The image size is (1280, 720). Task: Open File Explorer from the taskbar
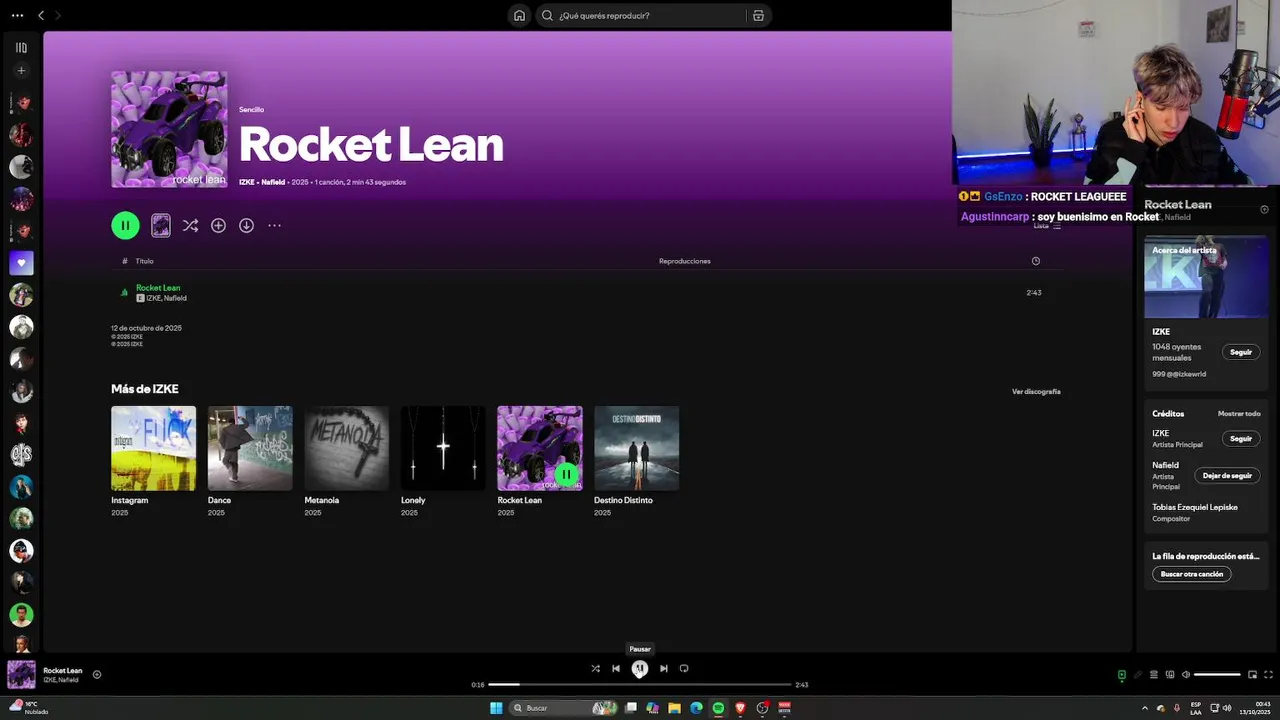(674, 708)
